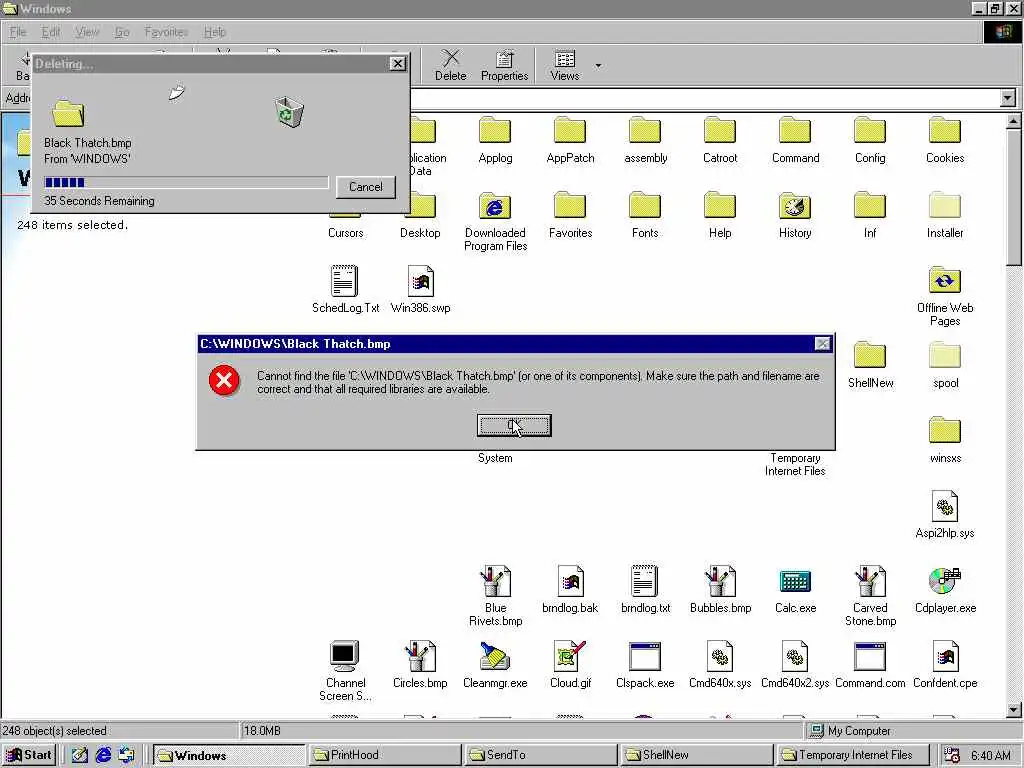Select the assembly folder
1024x768 pixels.
tap(645, 140)
